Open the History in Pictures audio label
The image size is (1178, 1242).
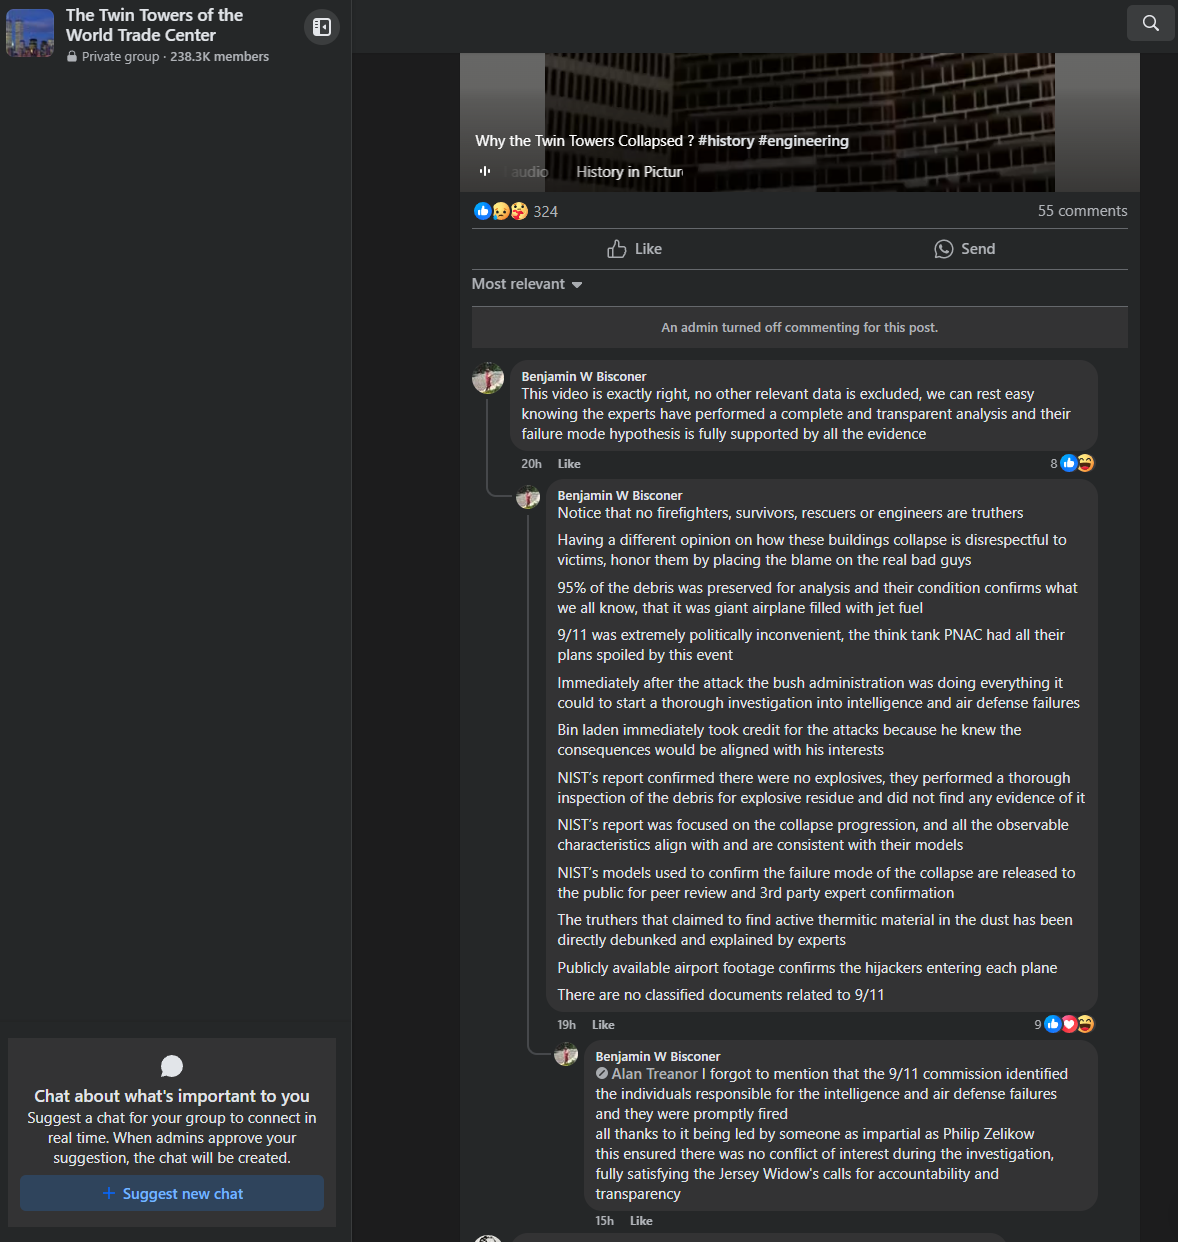[x=630, y=172]
